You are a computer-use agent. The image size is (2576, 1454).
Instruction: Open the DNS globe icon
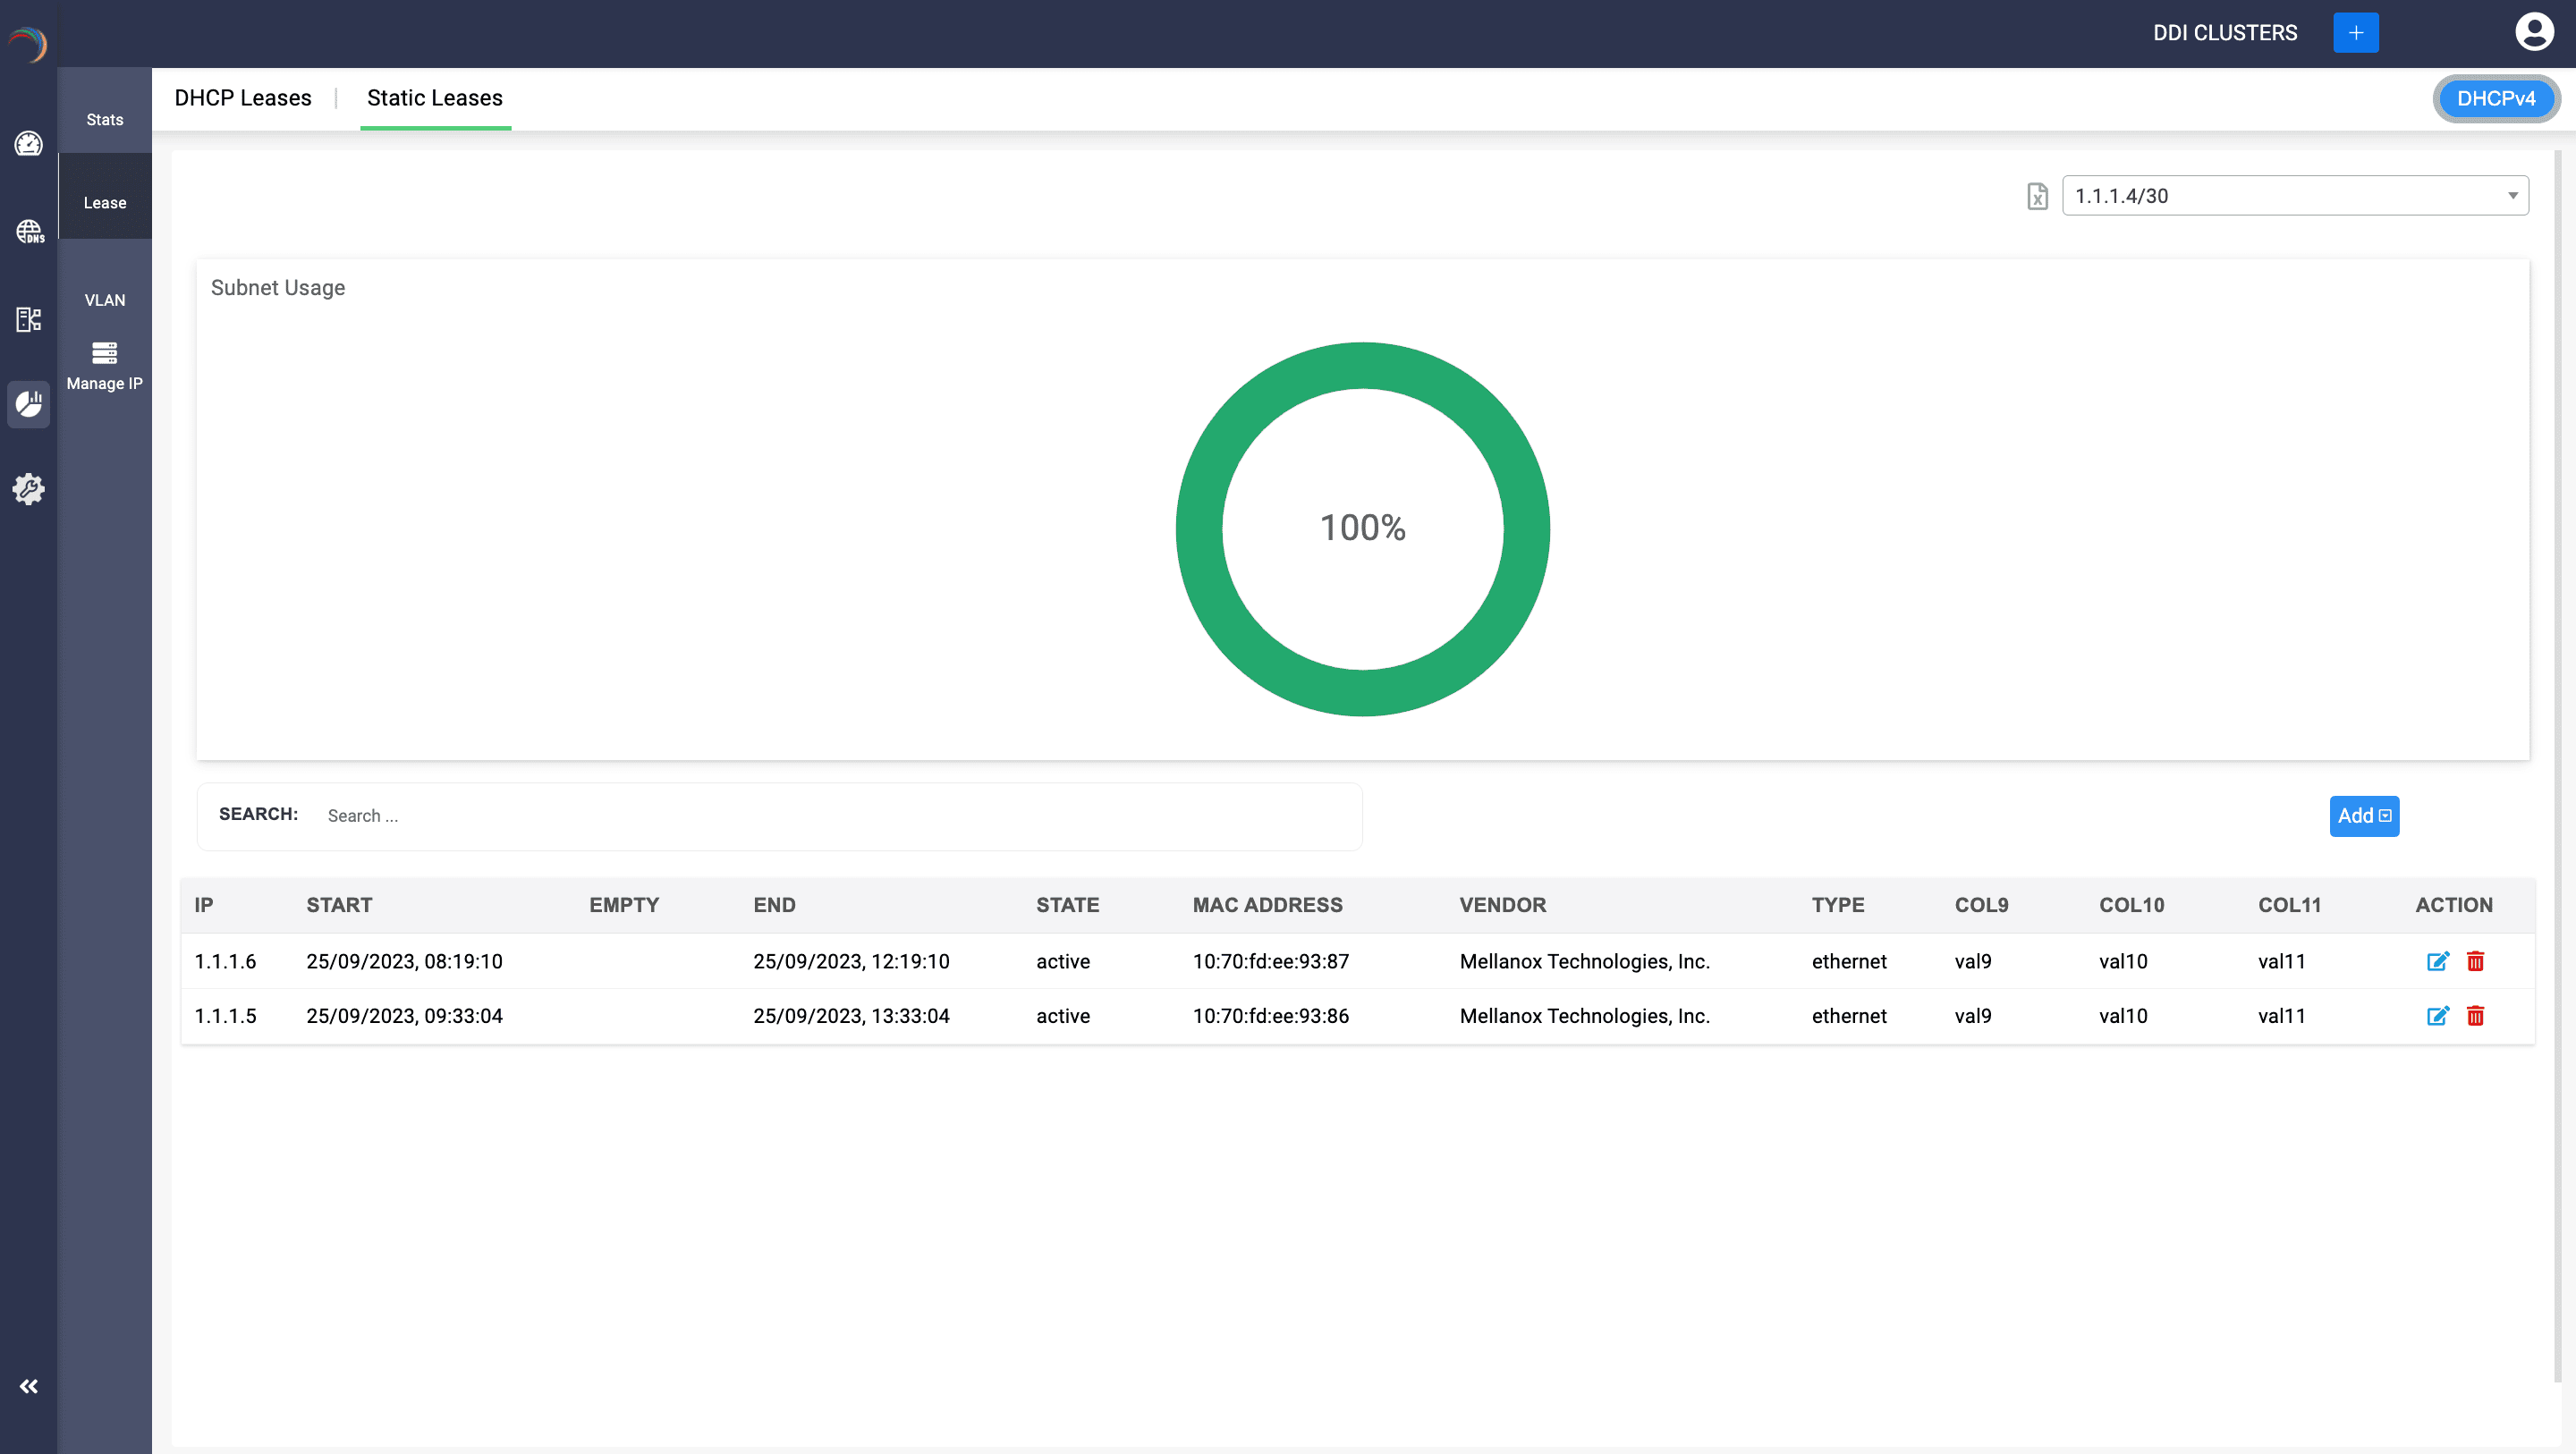[28, 232]
